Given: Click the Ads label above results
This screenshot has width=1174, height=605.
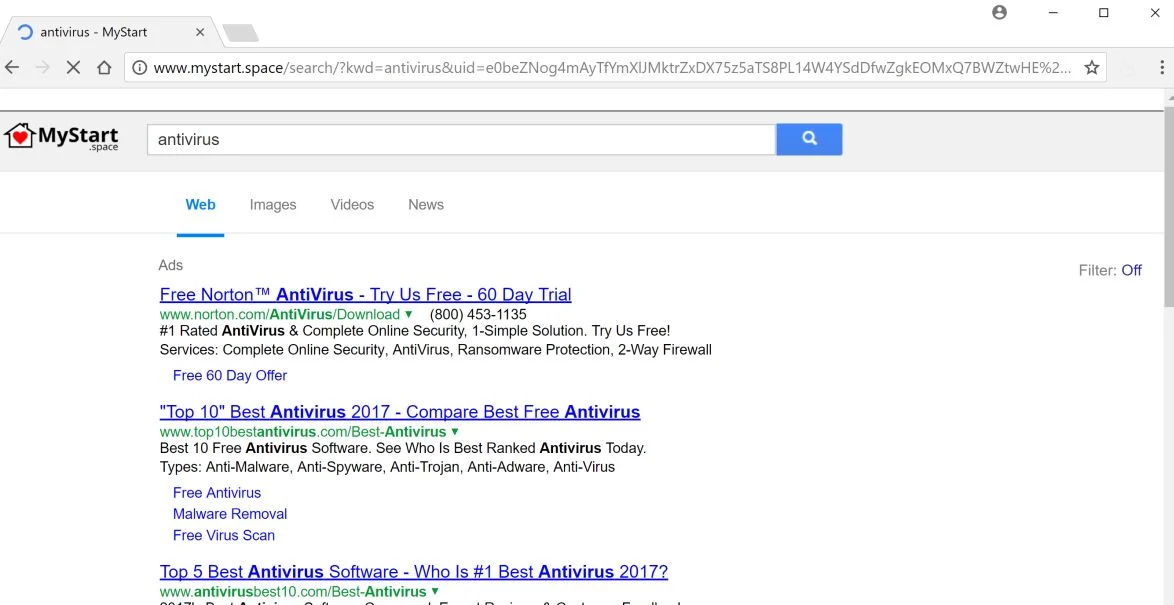Looking at the screenshot, I should (x=171, y=265).
